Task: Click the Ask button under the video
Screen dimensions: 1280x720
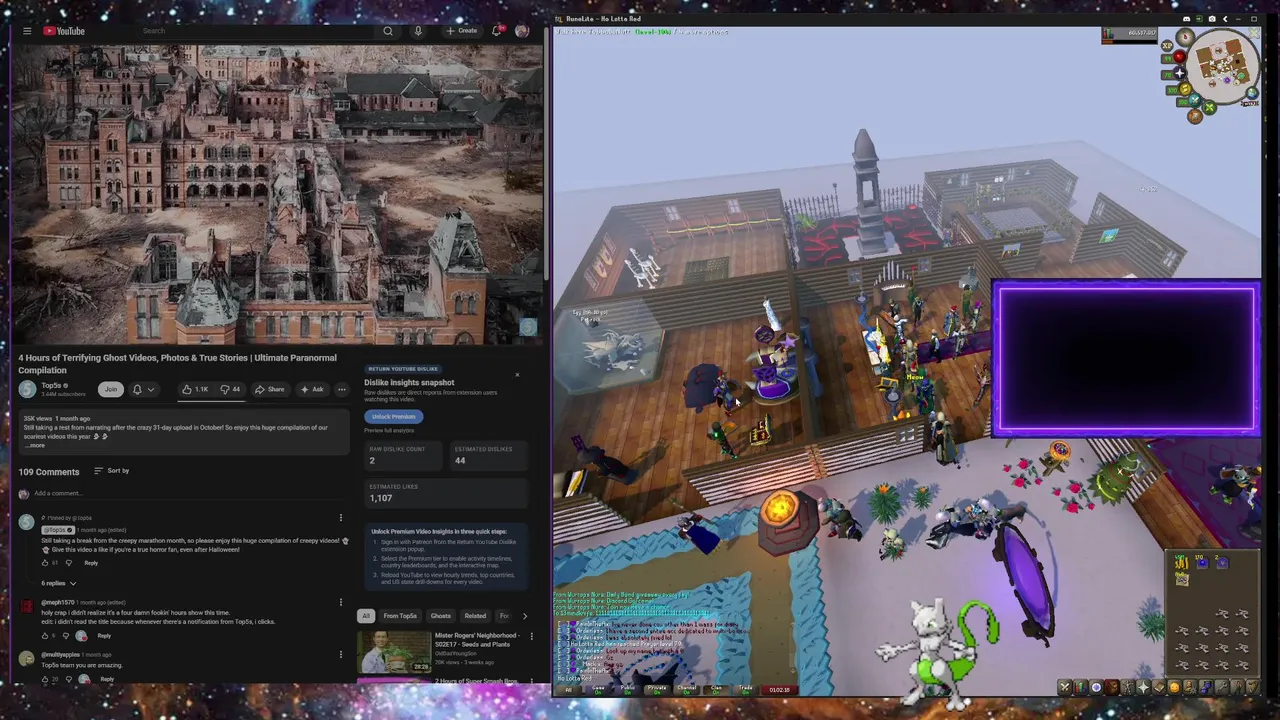Action: point(313,389)
